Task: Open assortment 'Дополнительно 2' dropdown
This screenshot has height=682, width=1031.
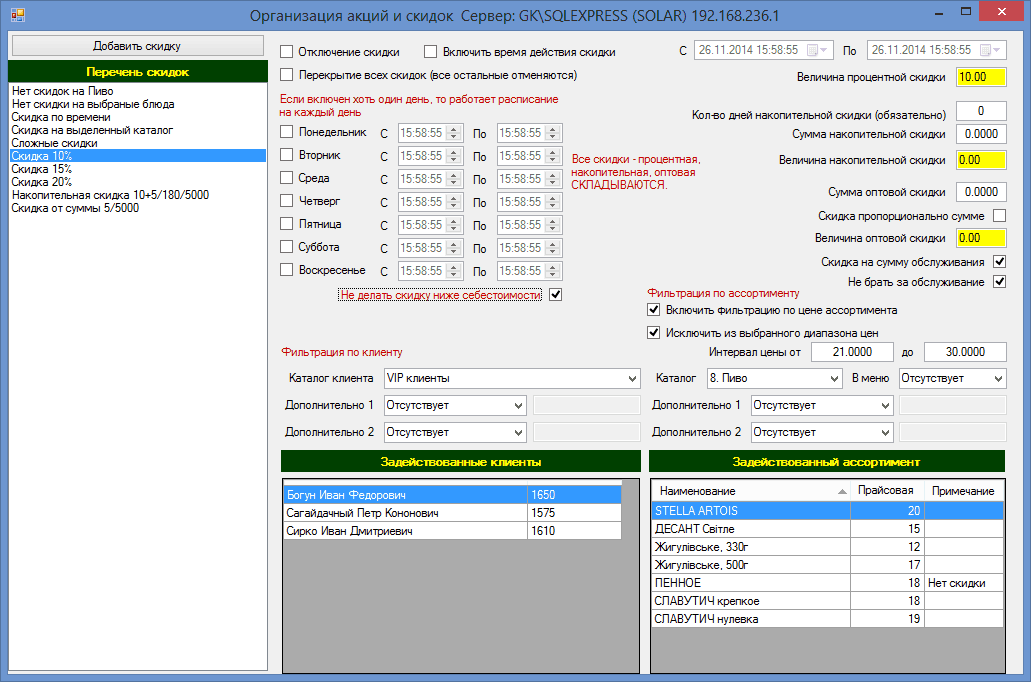Action: (x=822, y=432)
